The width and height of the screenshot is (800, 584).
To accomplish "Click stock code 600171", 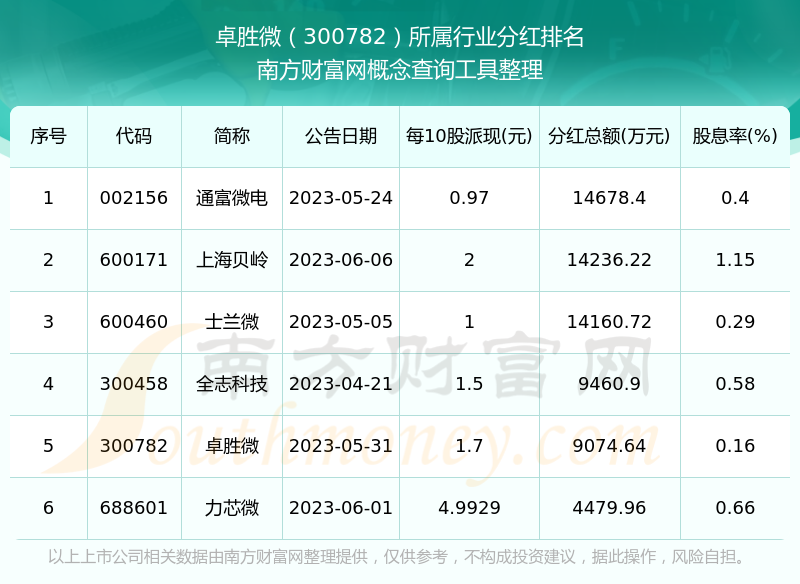I will [x=134, y=260].
